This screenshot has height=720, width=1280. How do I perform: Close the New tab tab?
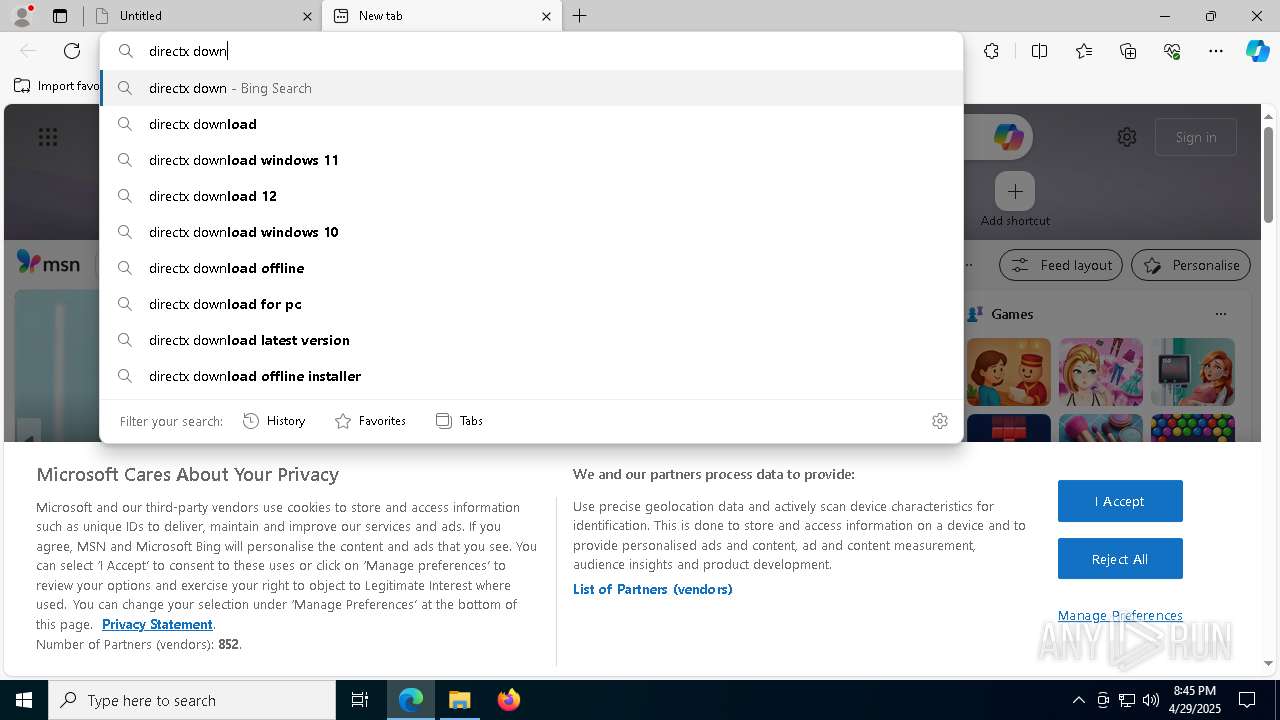coord(546,16)
